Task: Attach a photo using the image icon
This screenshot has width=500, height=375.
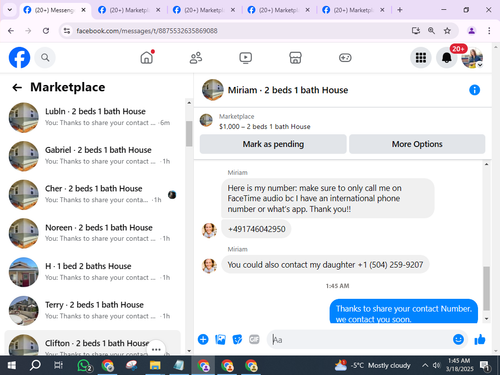Action: [220, 339]
